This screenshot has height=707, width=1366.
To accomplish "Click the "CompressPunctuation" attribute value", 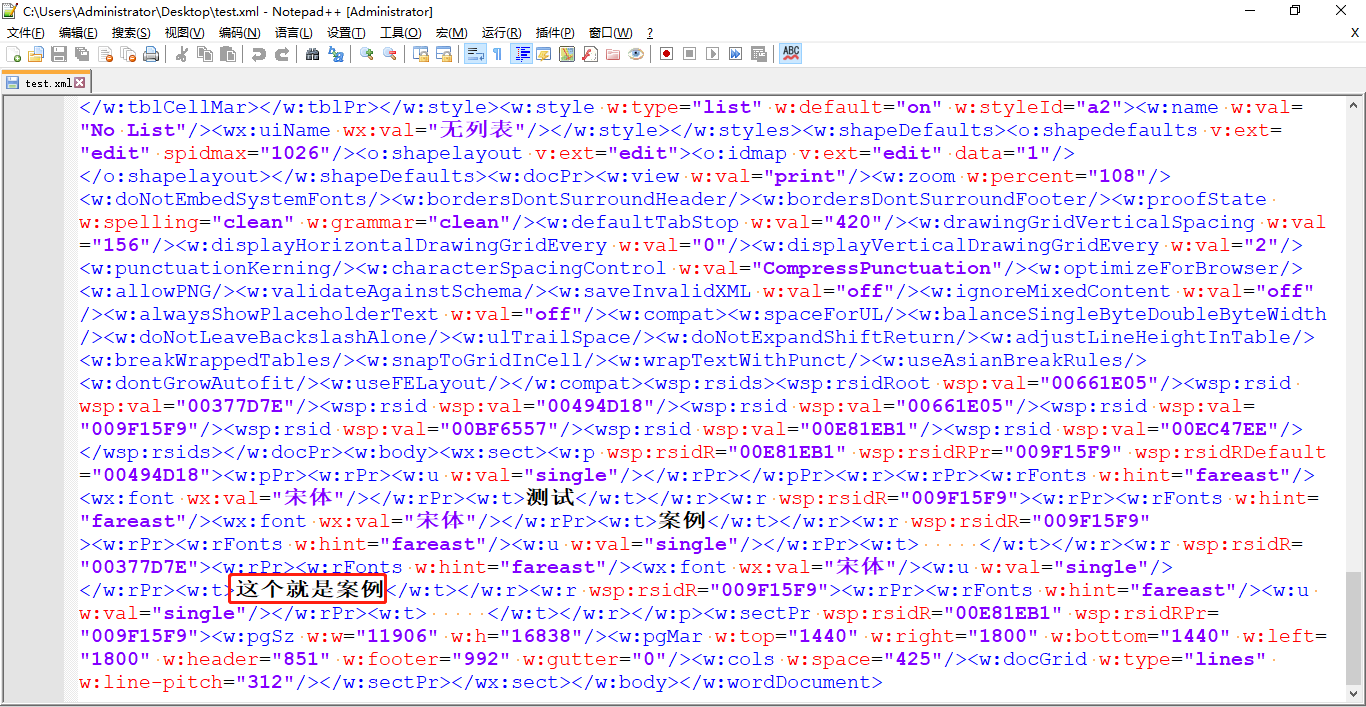I will coord(877,268).
